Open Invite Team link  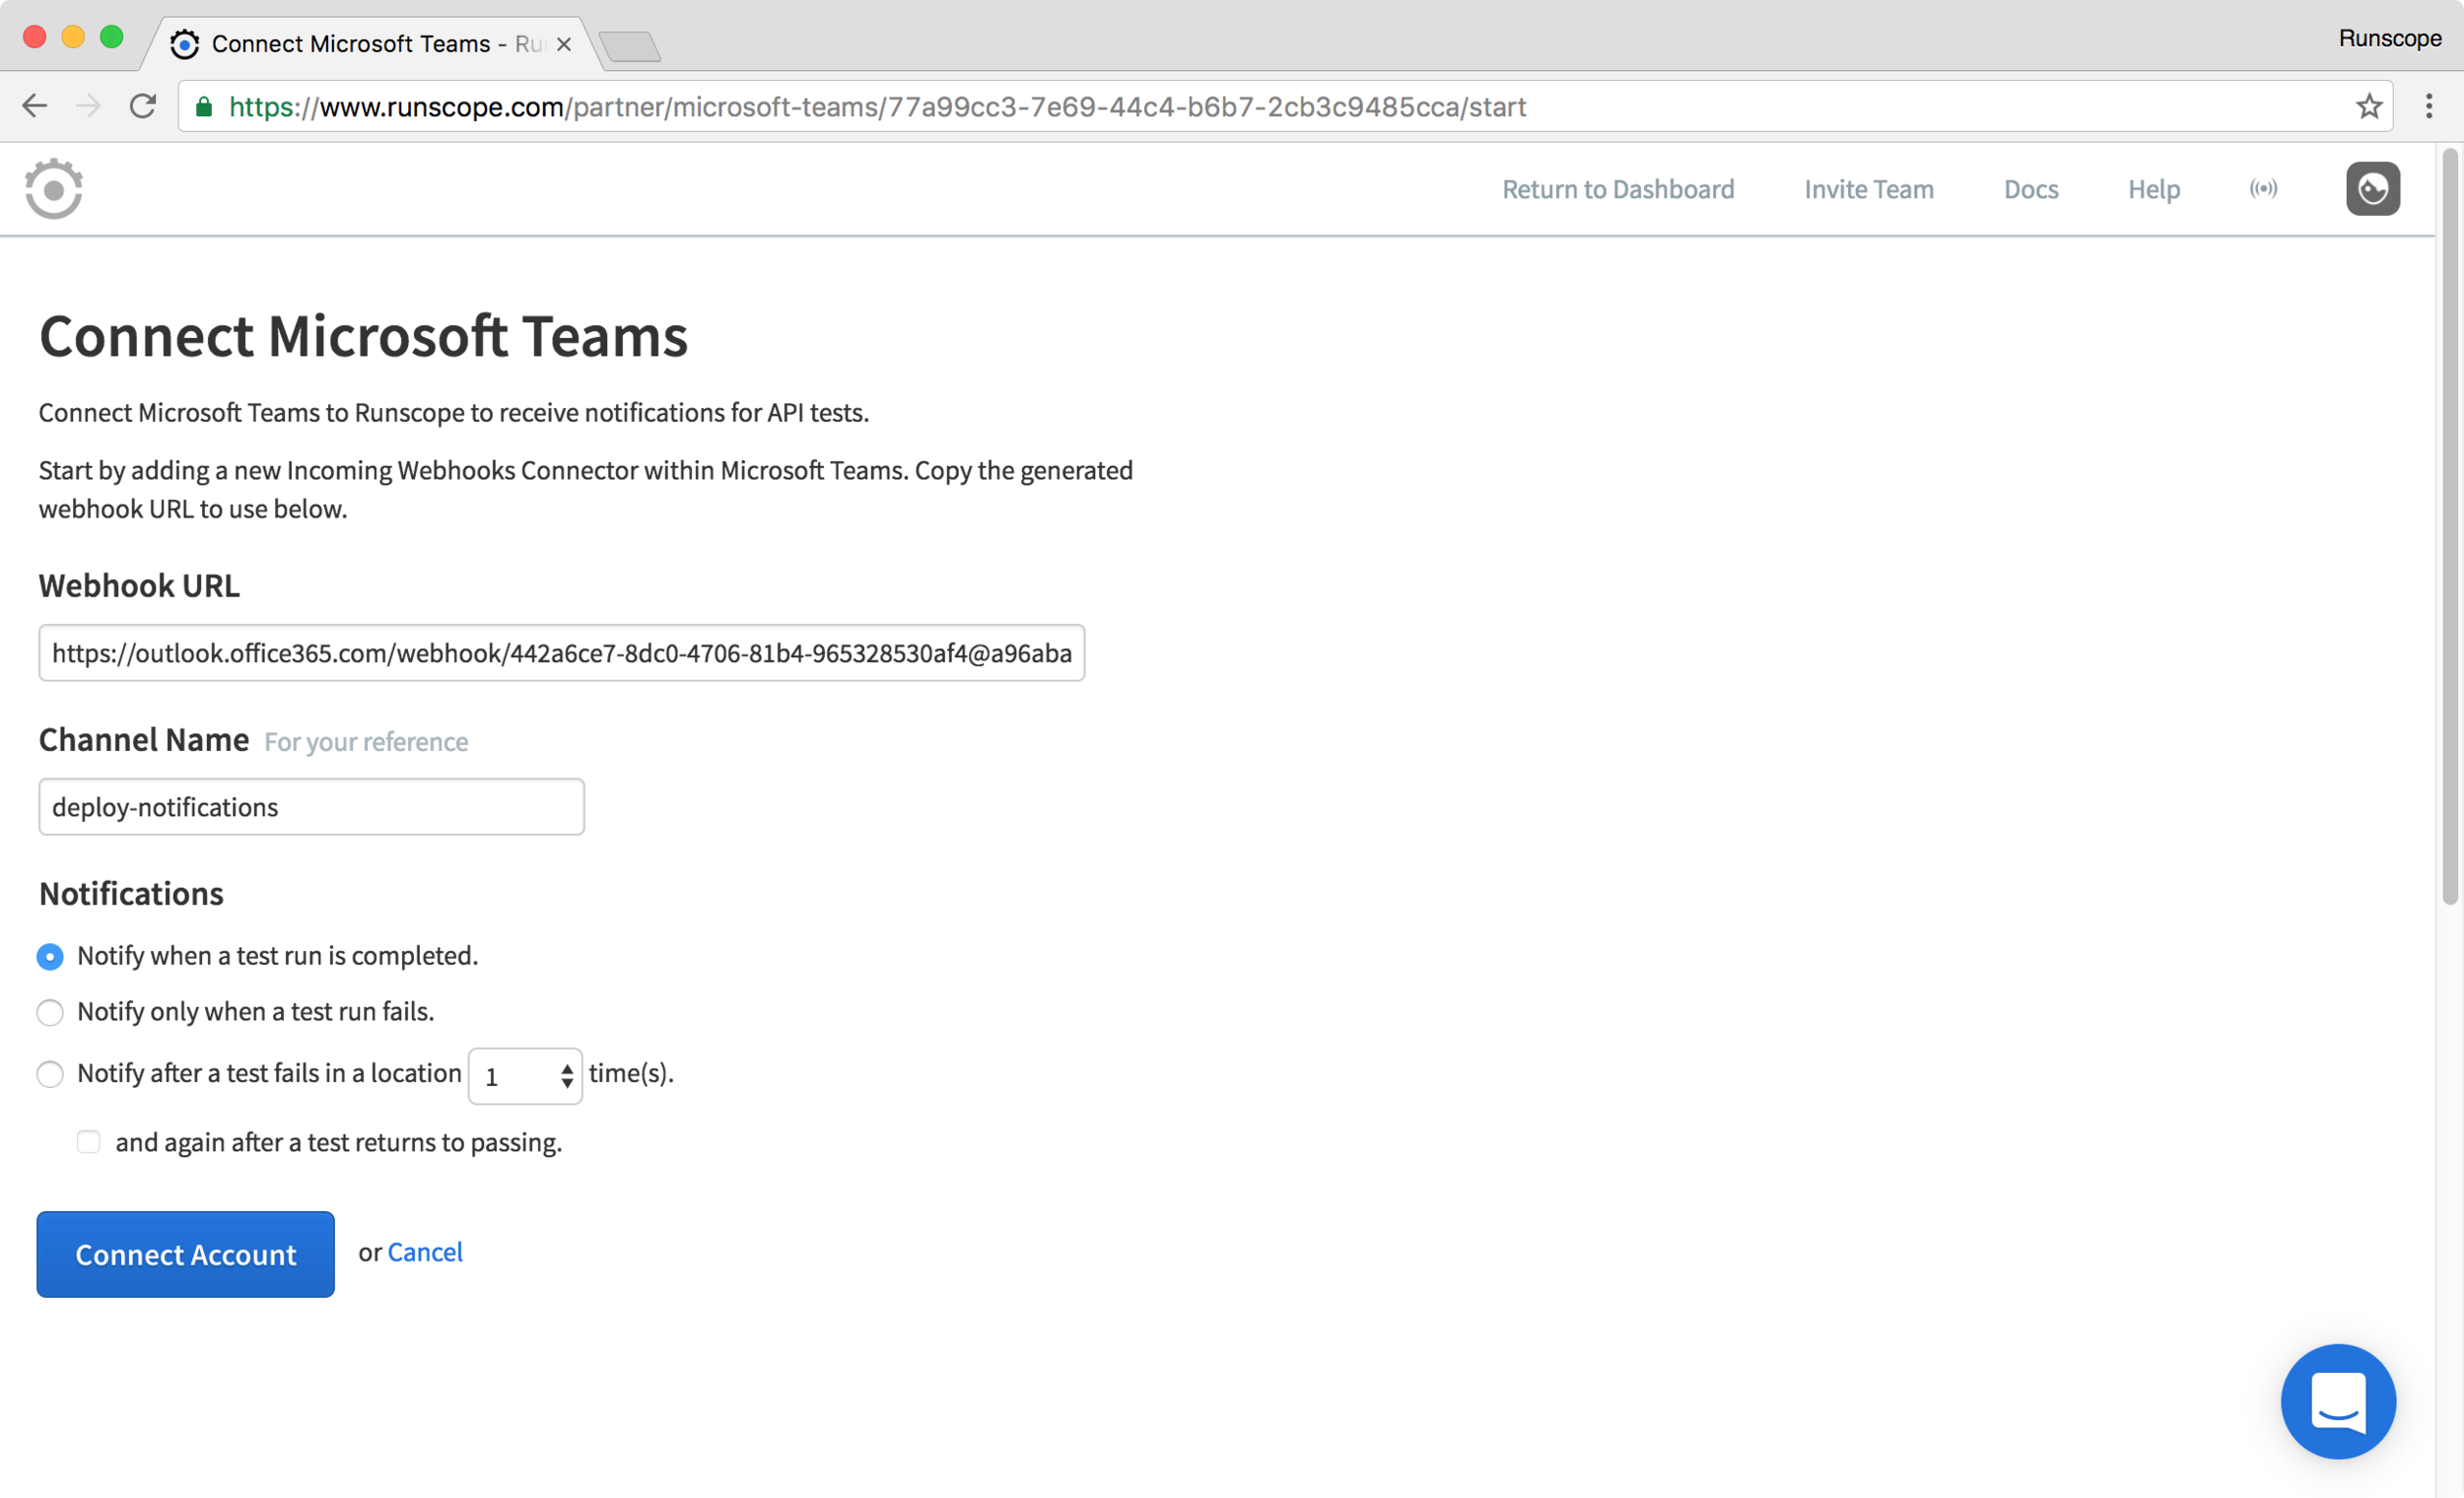pos(1868,189)
